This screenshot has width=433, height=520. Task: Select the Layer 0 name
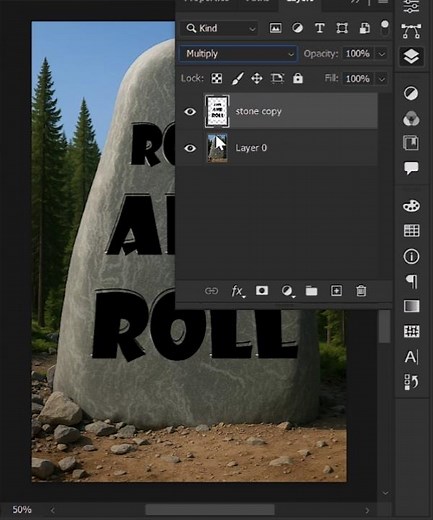click(251, 148)
